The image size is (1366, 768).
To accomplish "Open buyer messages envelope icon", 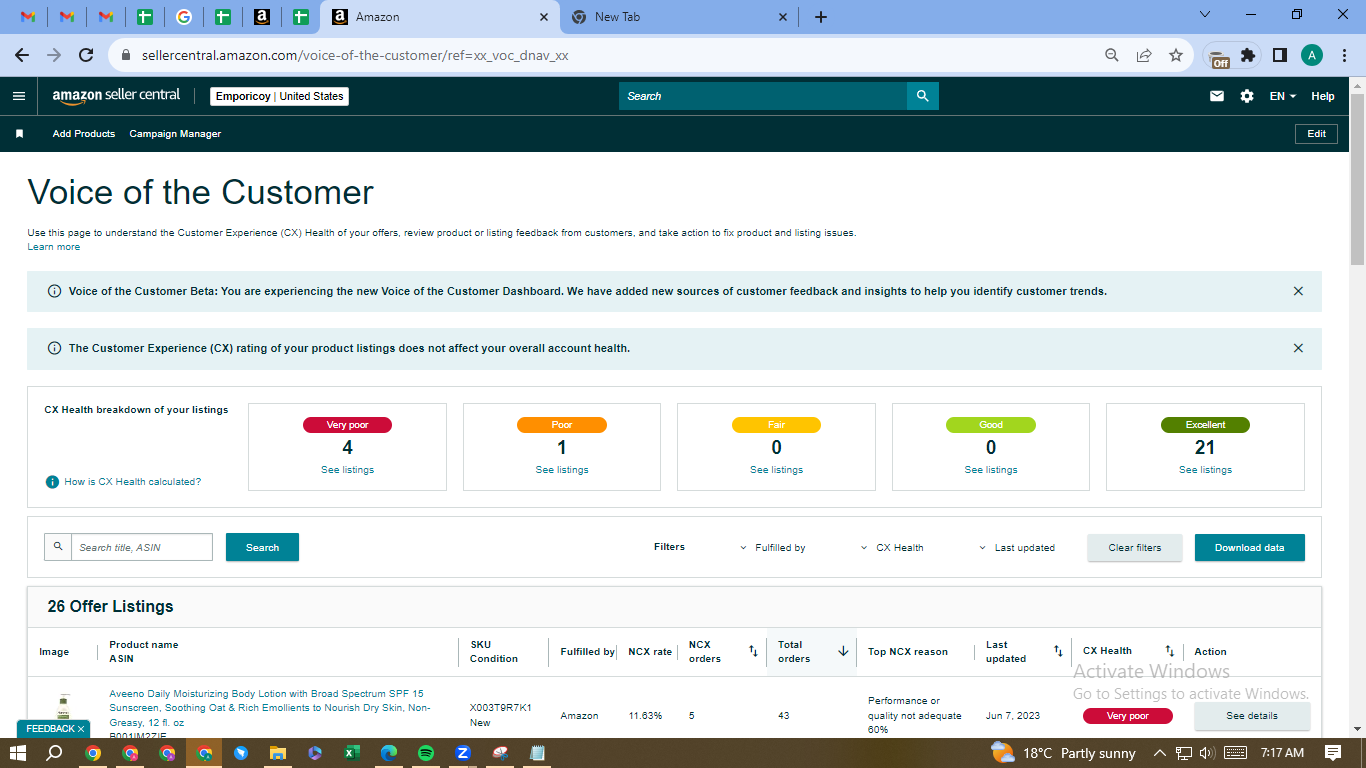I will (1217, 96).
